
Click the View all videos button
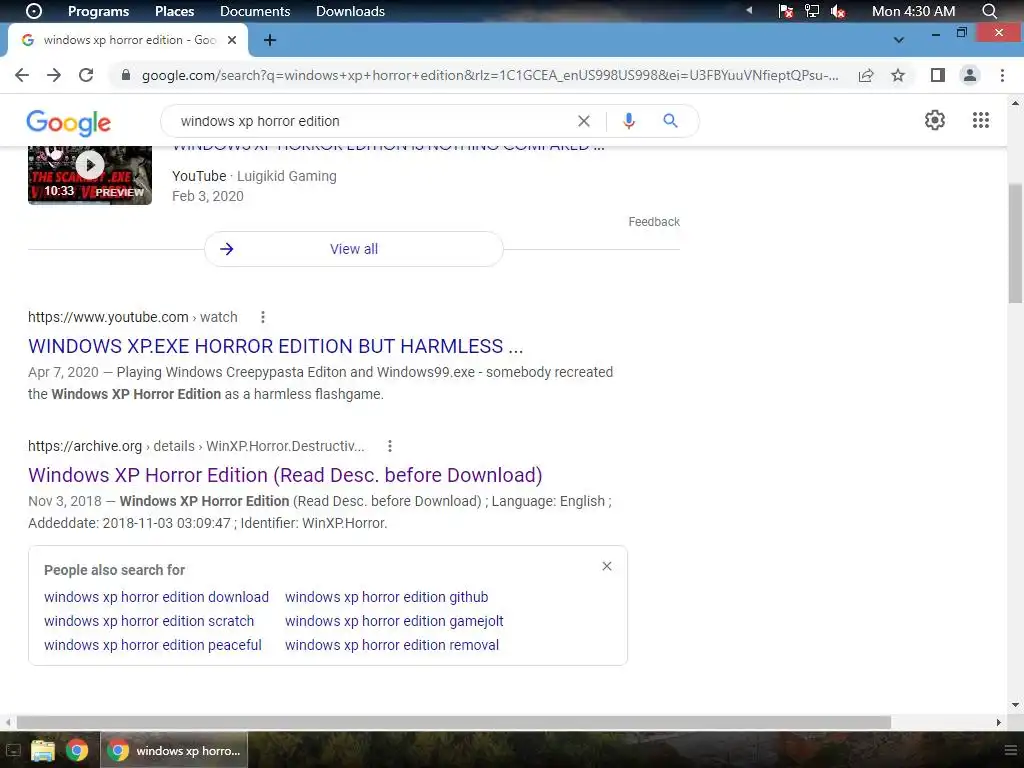coord(353,249)
